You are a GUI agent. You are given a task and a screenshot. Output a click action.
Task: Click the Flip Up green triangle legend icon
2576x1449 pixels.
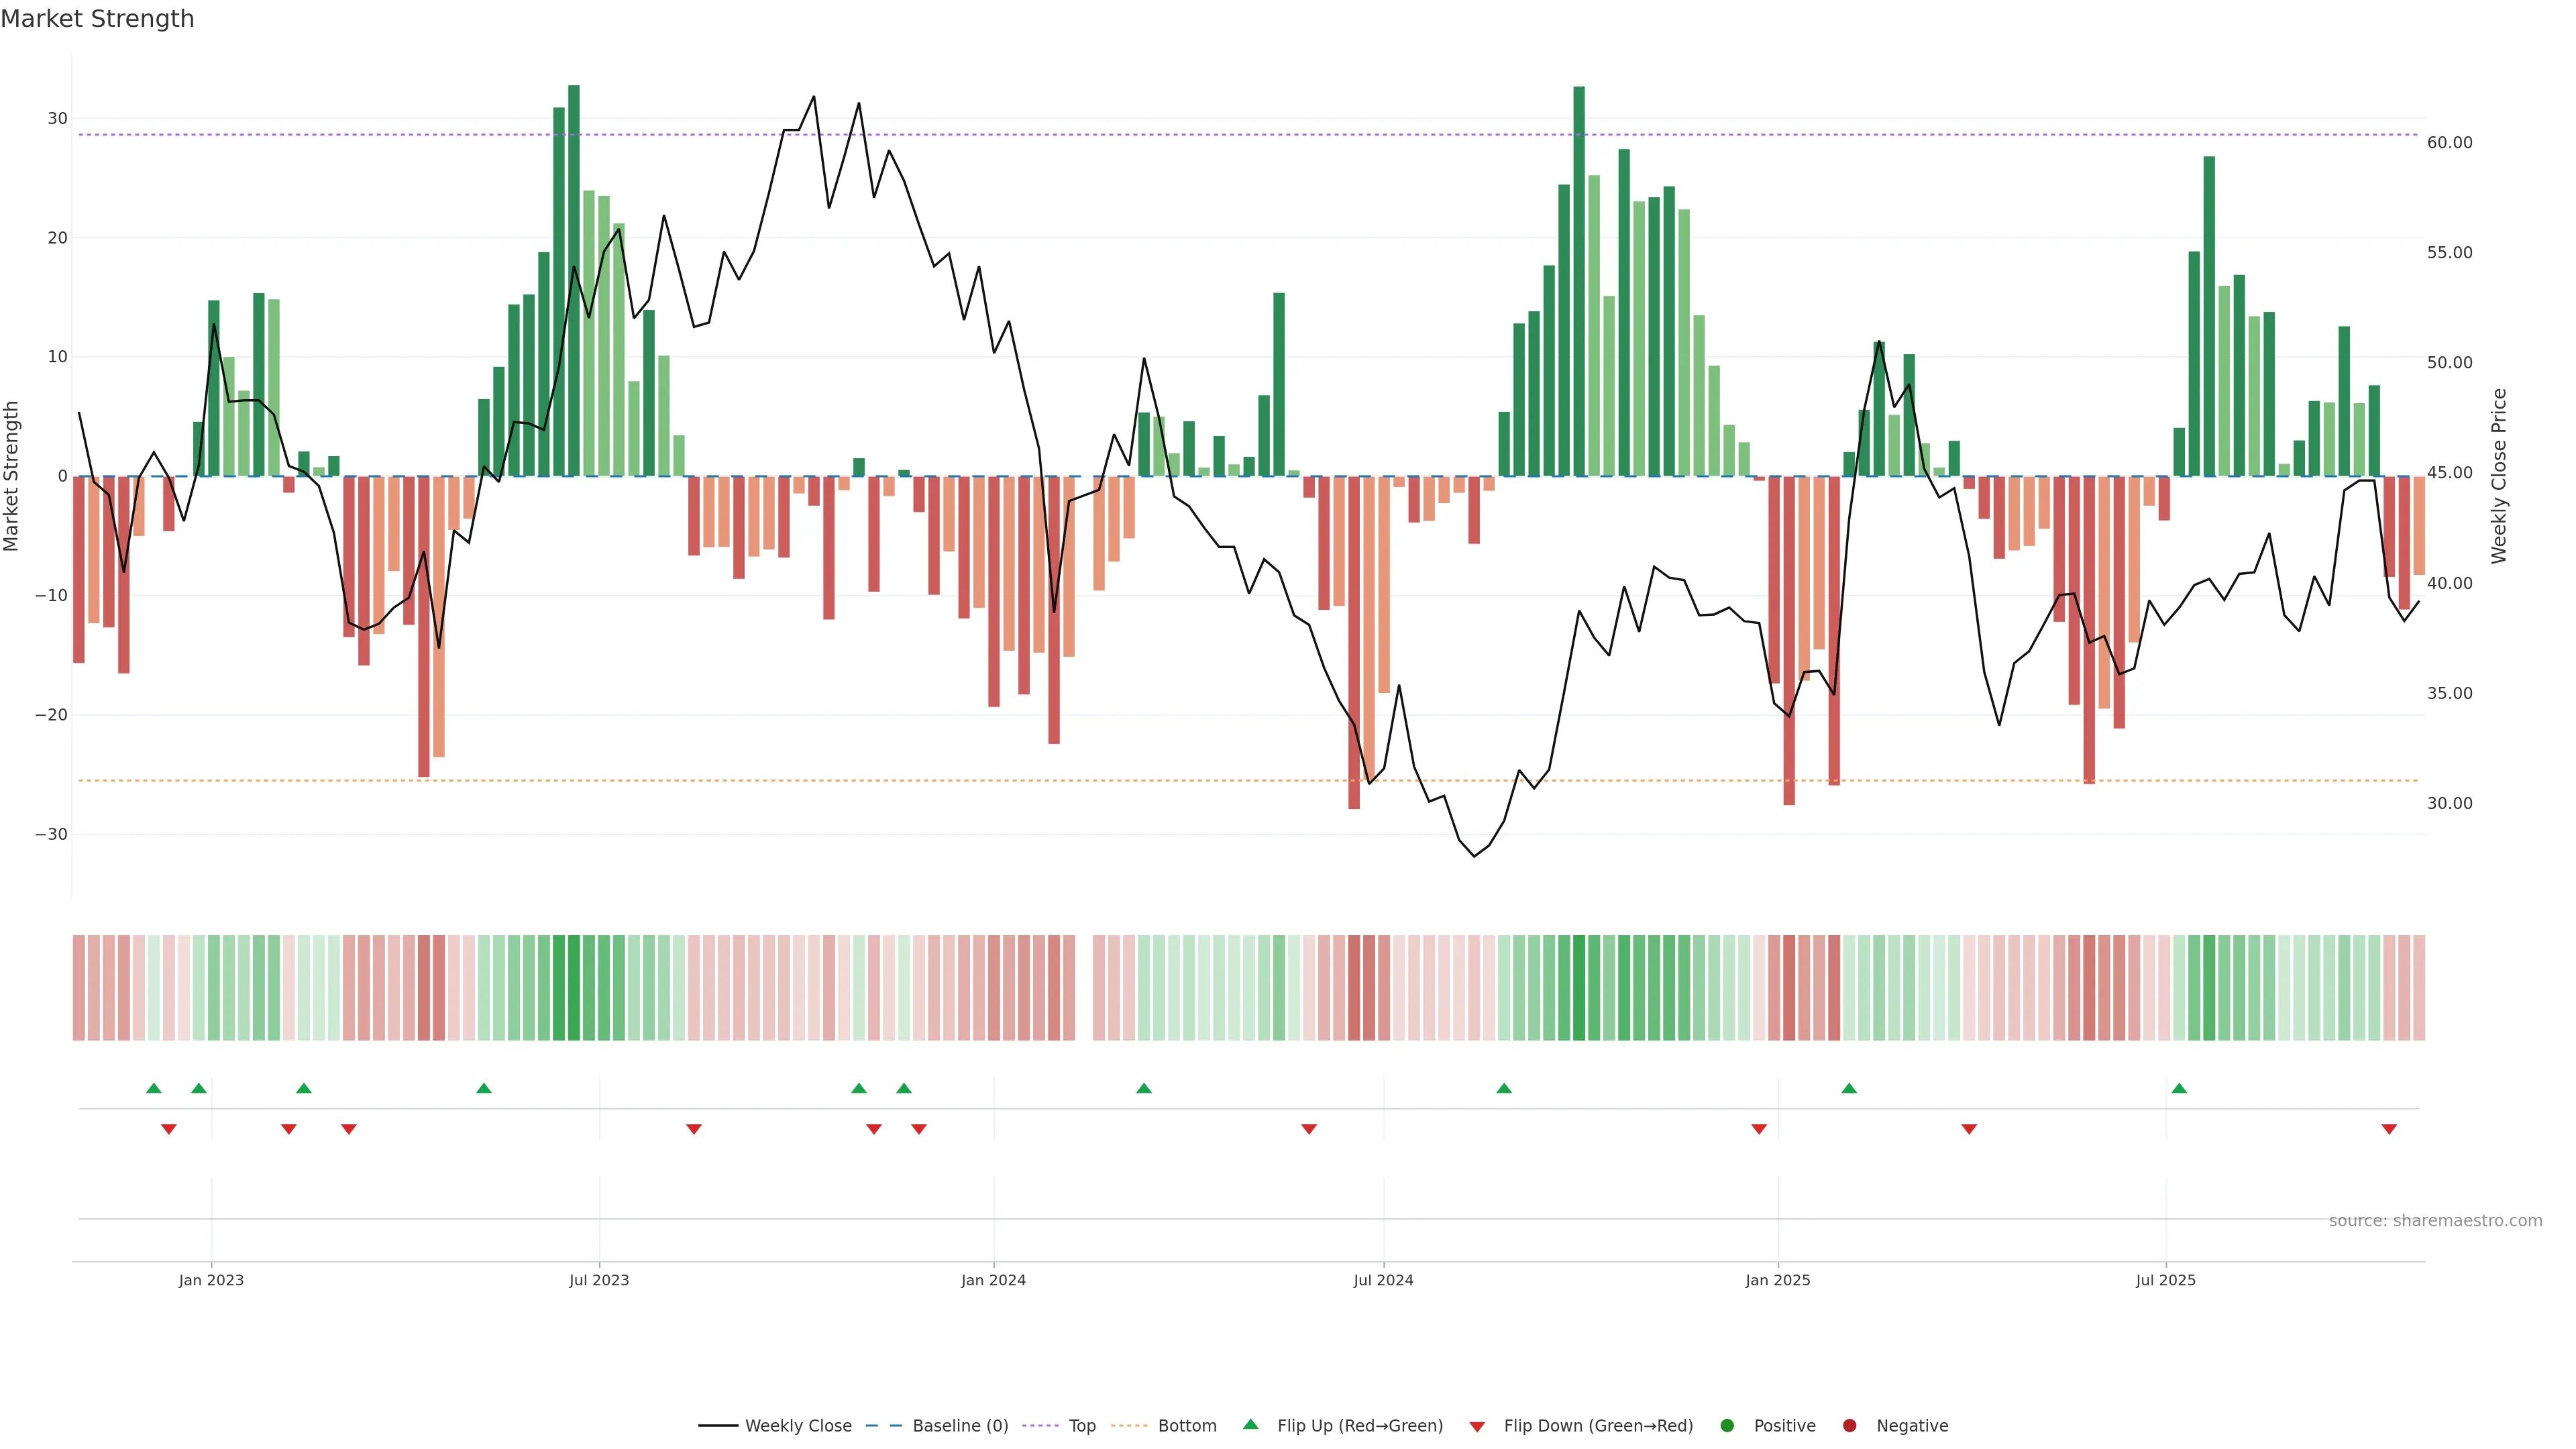(1250, 1425)
